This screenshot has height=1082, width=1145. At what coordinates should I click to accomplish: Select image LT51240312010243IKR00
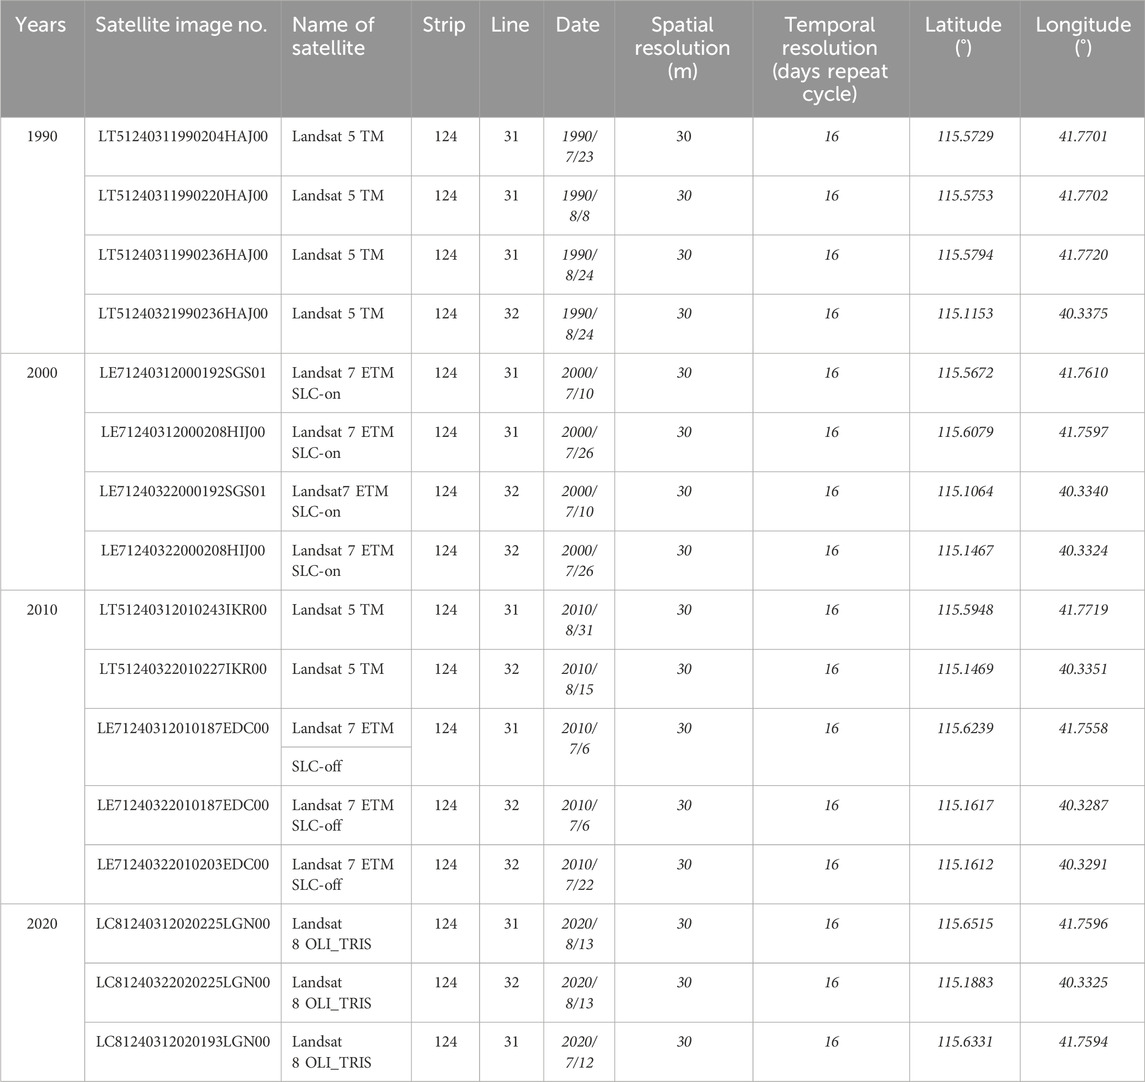tap(183, 610)
